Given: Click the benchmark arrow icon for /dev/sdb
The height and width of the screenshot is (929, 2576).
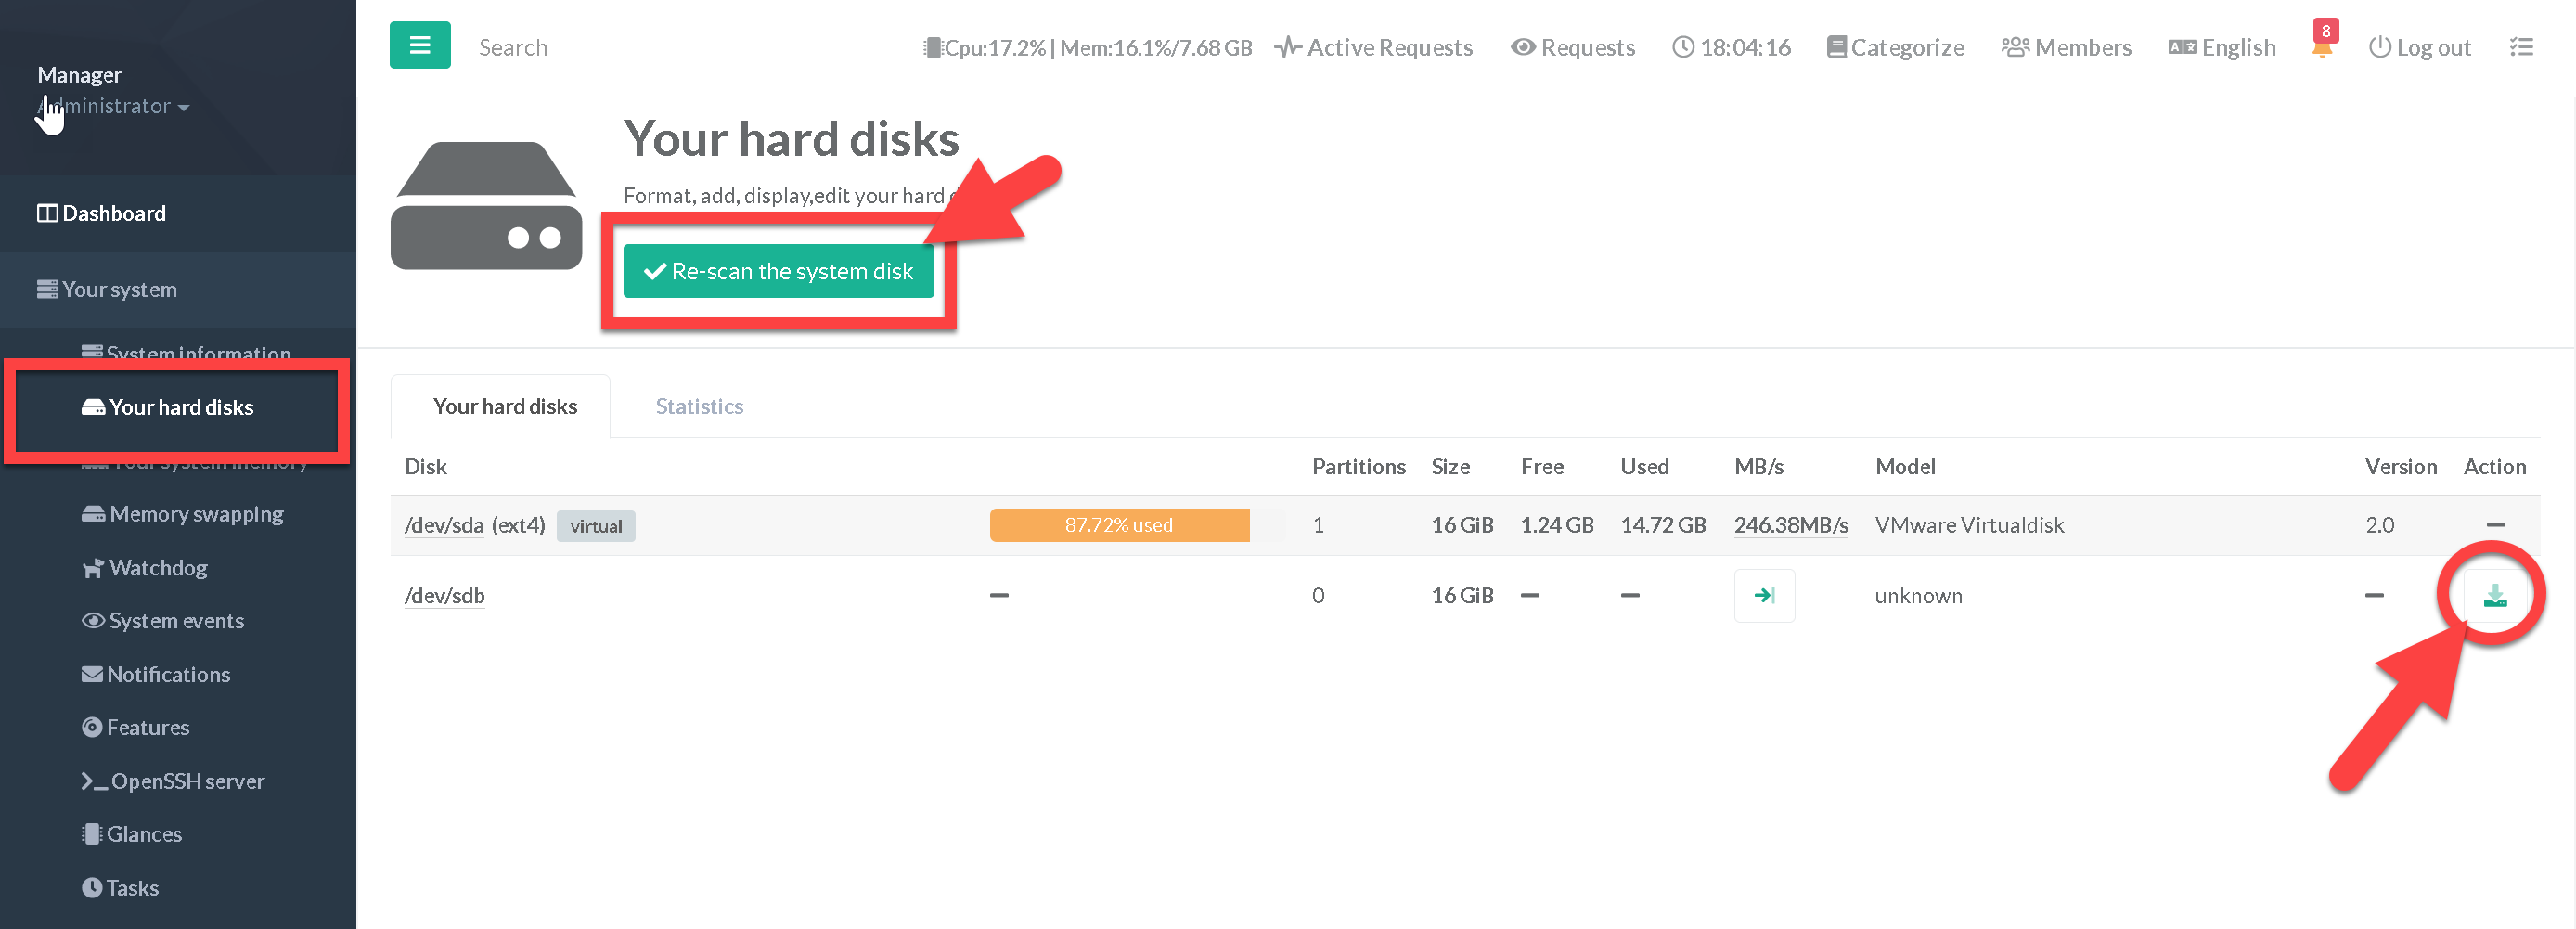Looking at the screenshot, I should [x=1763, y=596].
